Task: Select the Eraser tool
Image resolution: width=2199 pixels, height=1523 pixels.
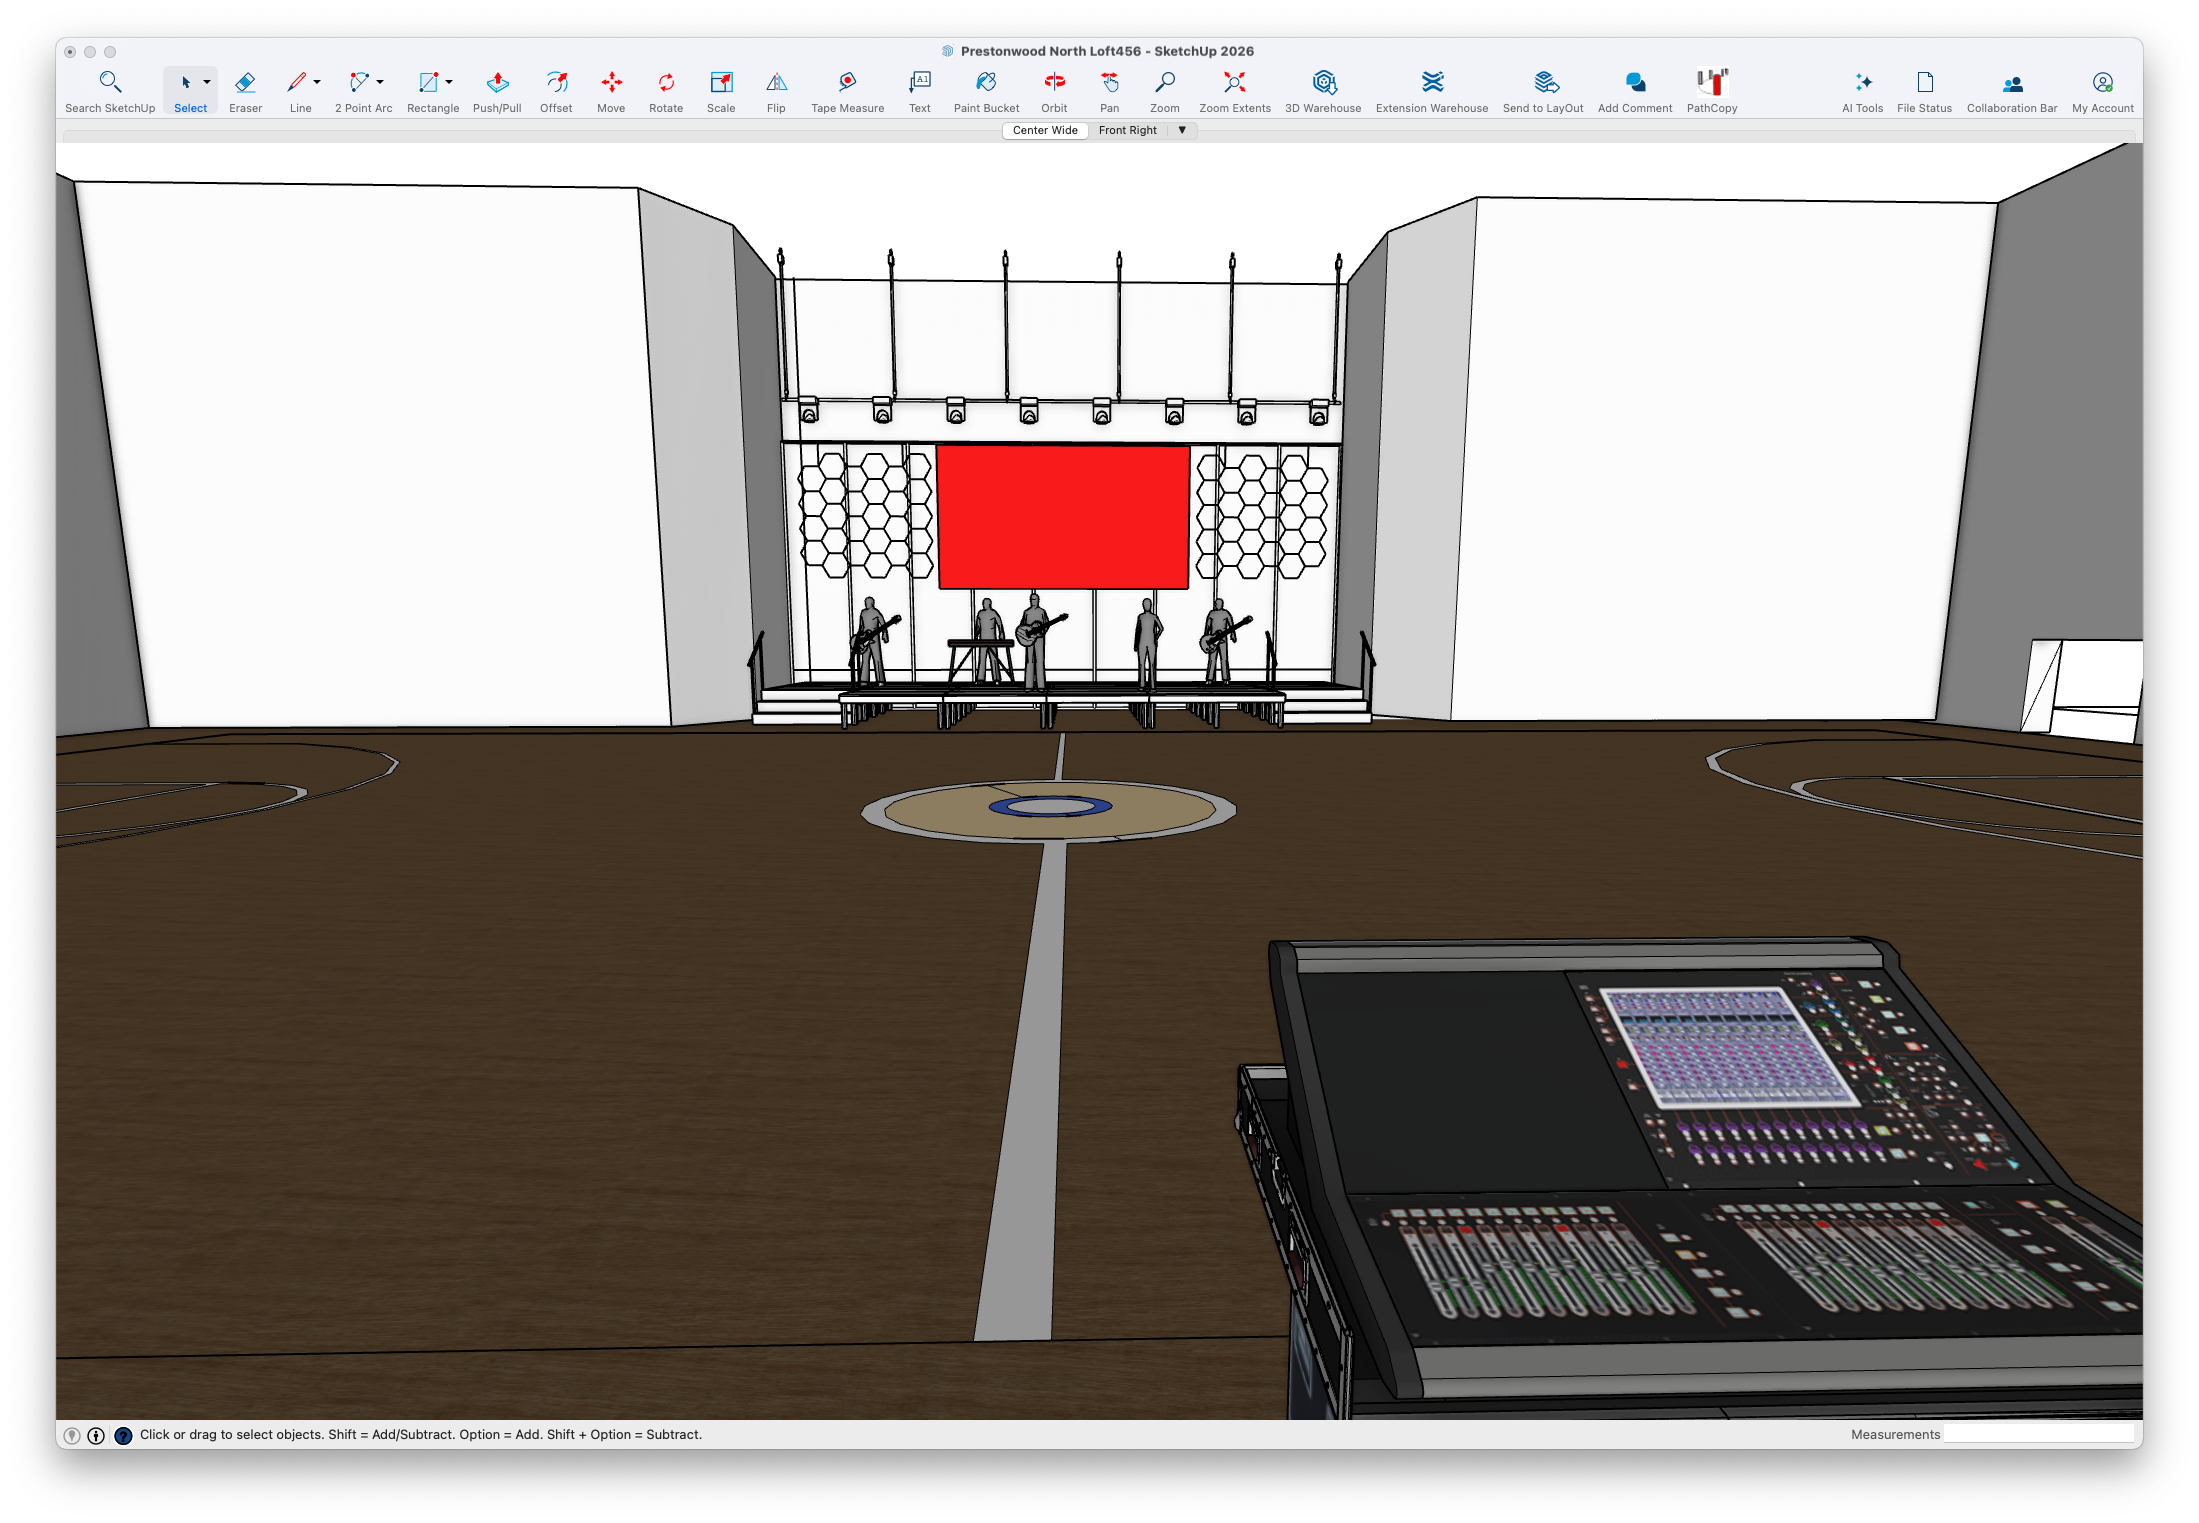Action: (245, 91)
